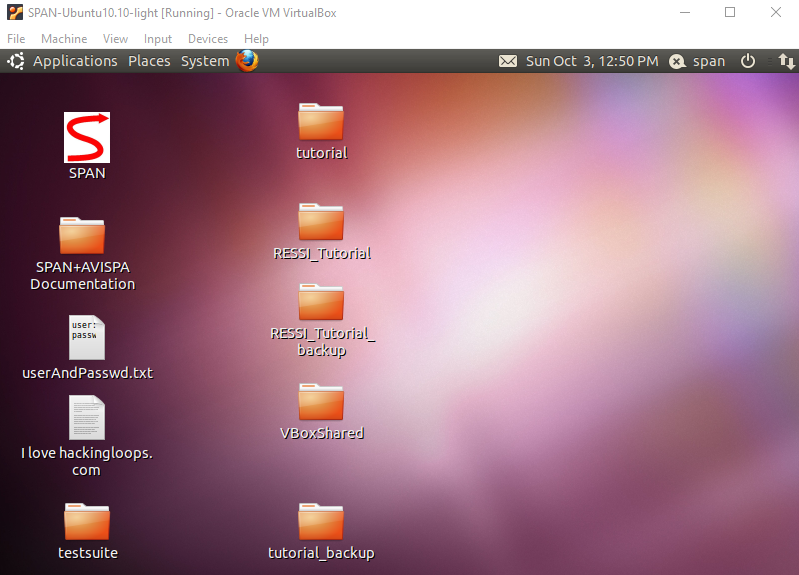Click the chat status icon beside span

point(677,62)
